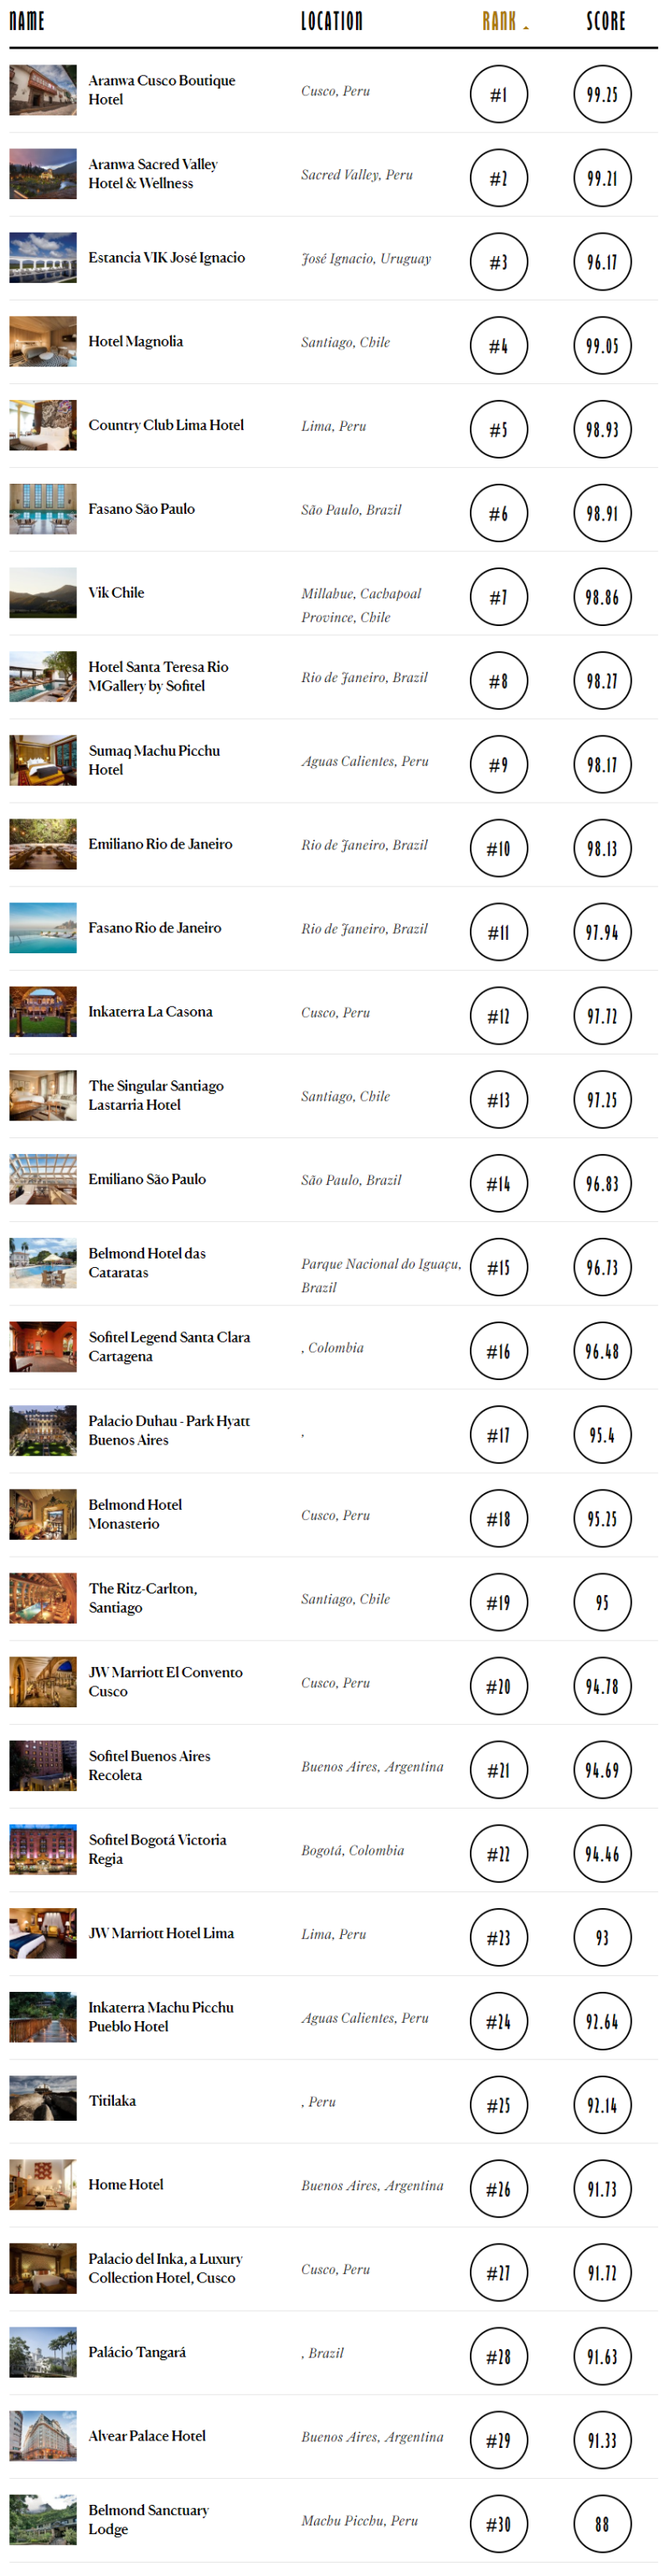The image size is (670, 2576).
Task: Open the Estancia VIK José Ignacio thumbnail image
Action: click(x=43, y=258)
